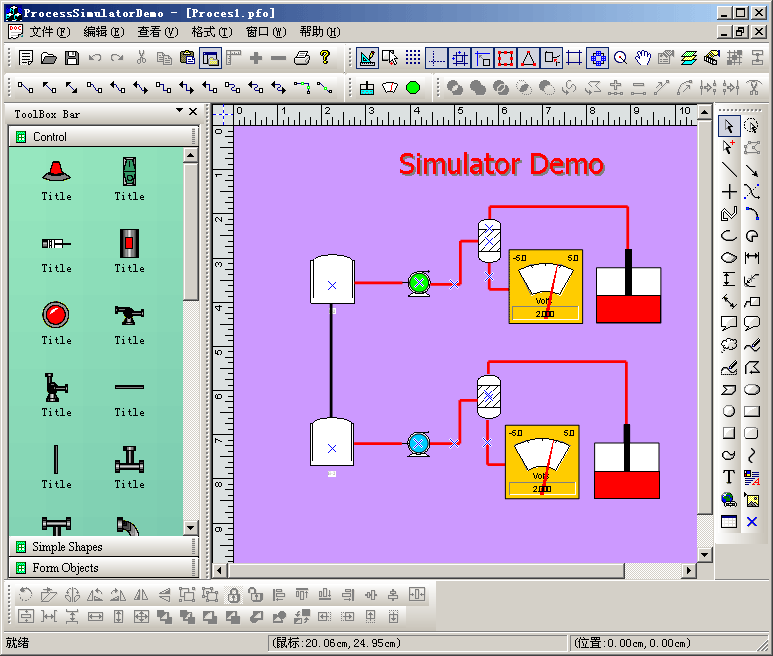
Task: Expand the Simple Shapes category
Action: pos(67,547)
